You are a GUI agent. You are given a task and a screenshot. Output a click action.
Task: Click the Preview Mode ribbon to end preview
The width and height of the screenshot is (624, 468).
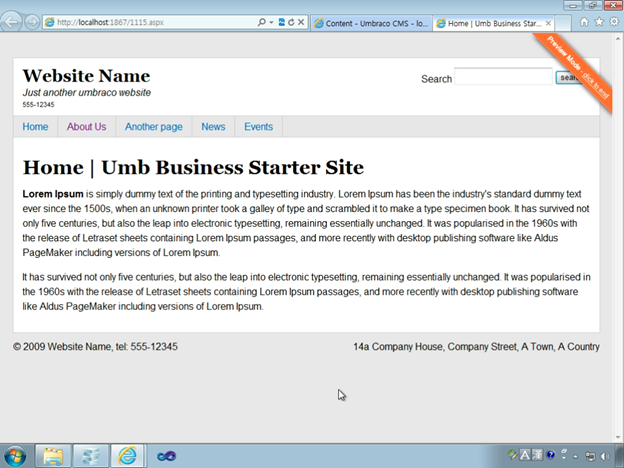click(x=578, y=67)
